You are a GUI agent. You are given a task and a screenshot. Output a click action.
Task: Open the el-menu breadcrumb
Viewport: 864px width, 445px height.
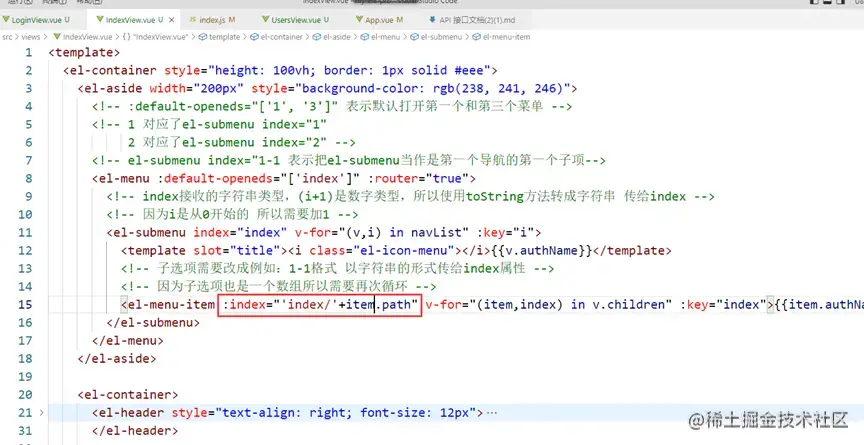coord(380,37)
